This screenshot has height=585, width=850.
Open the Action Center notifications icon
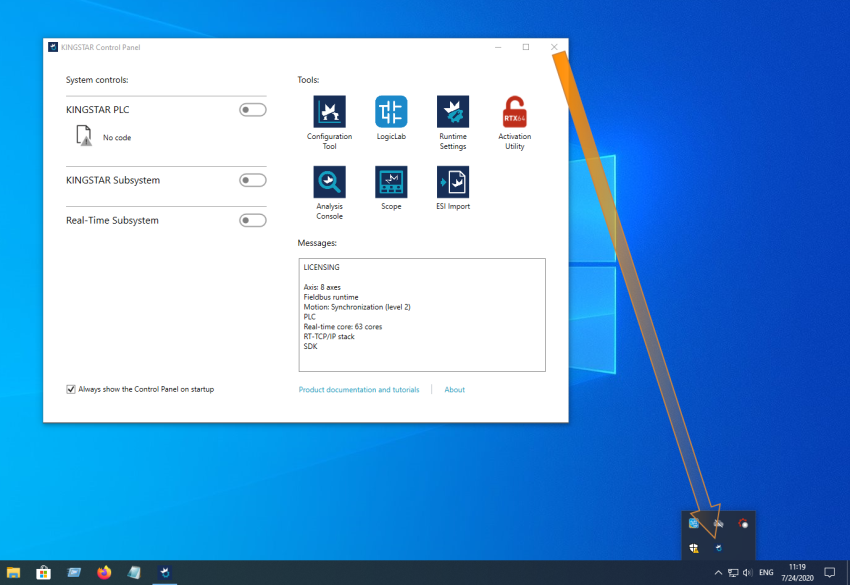tap(829, 573)
